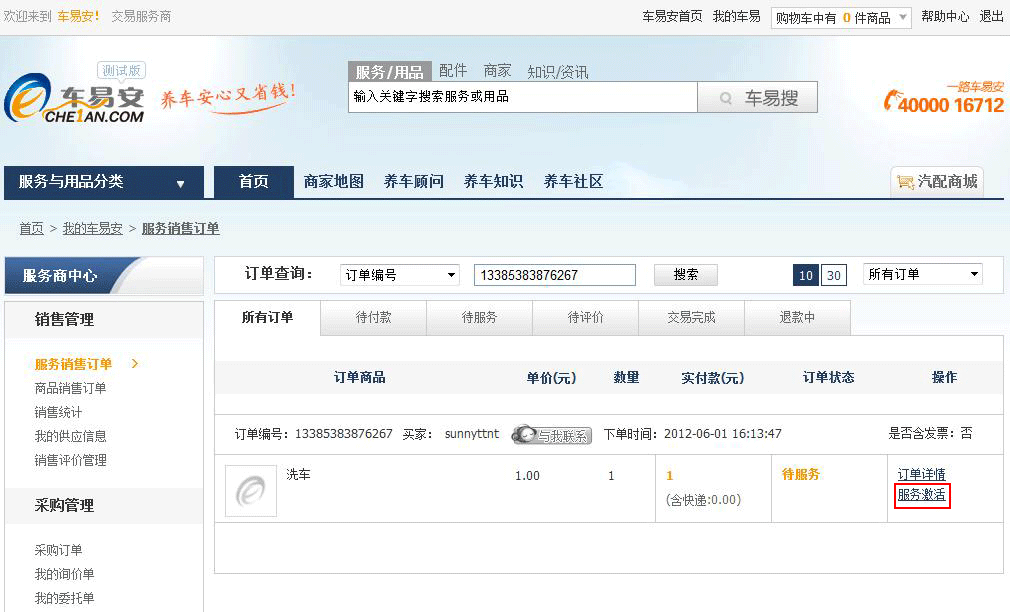Open 服务销售订单 in the sidebar
The image size is (1010, 612).
tap(73, 365)
